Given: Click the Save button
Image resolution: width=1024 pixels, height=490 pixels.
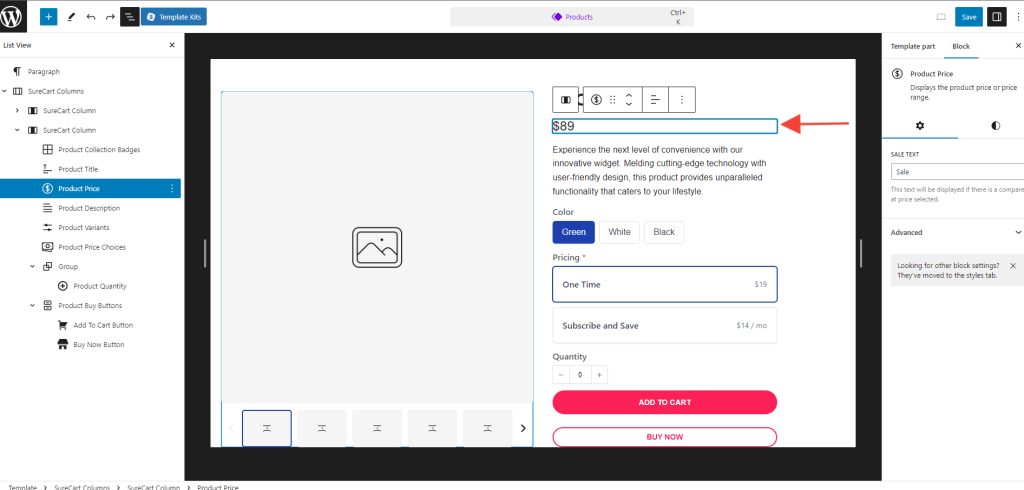Looking at the screenshot, I should click(968, 17).
